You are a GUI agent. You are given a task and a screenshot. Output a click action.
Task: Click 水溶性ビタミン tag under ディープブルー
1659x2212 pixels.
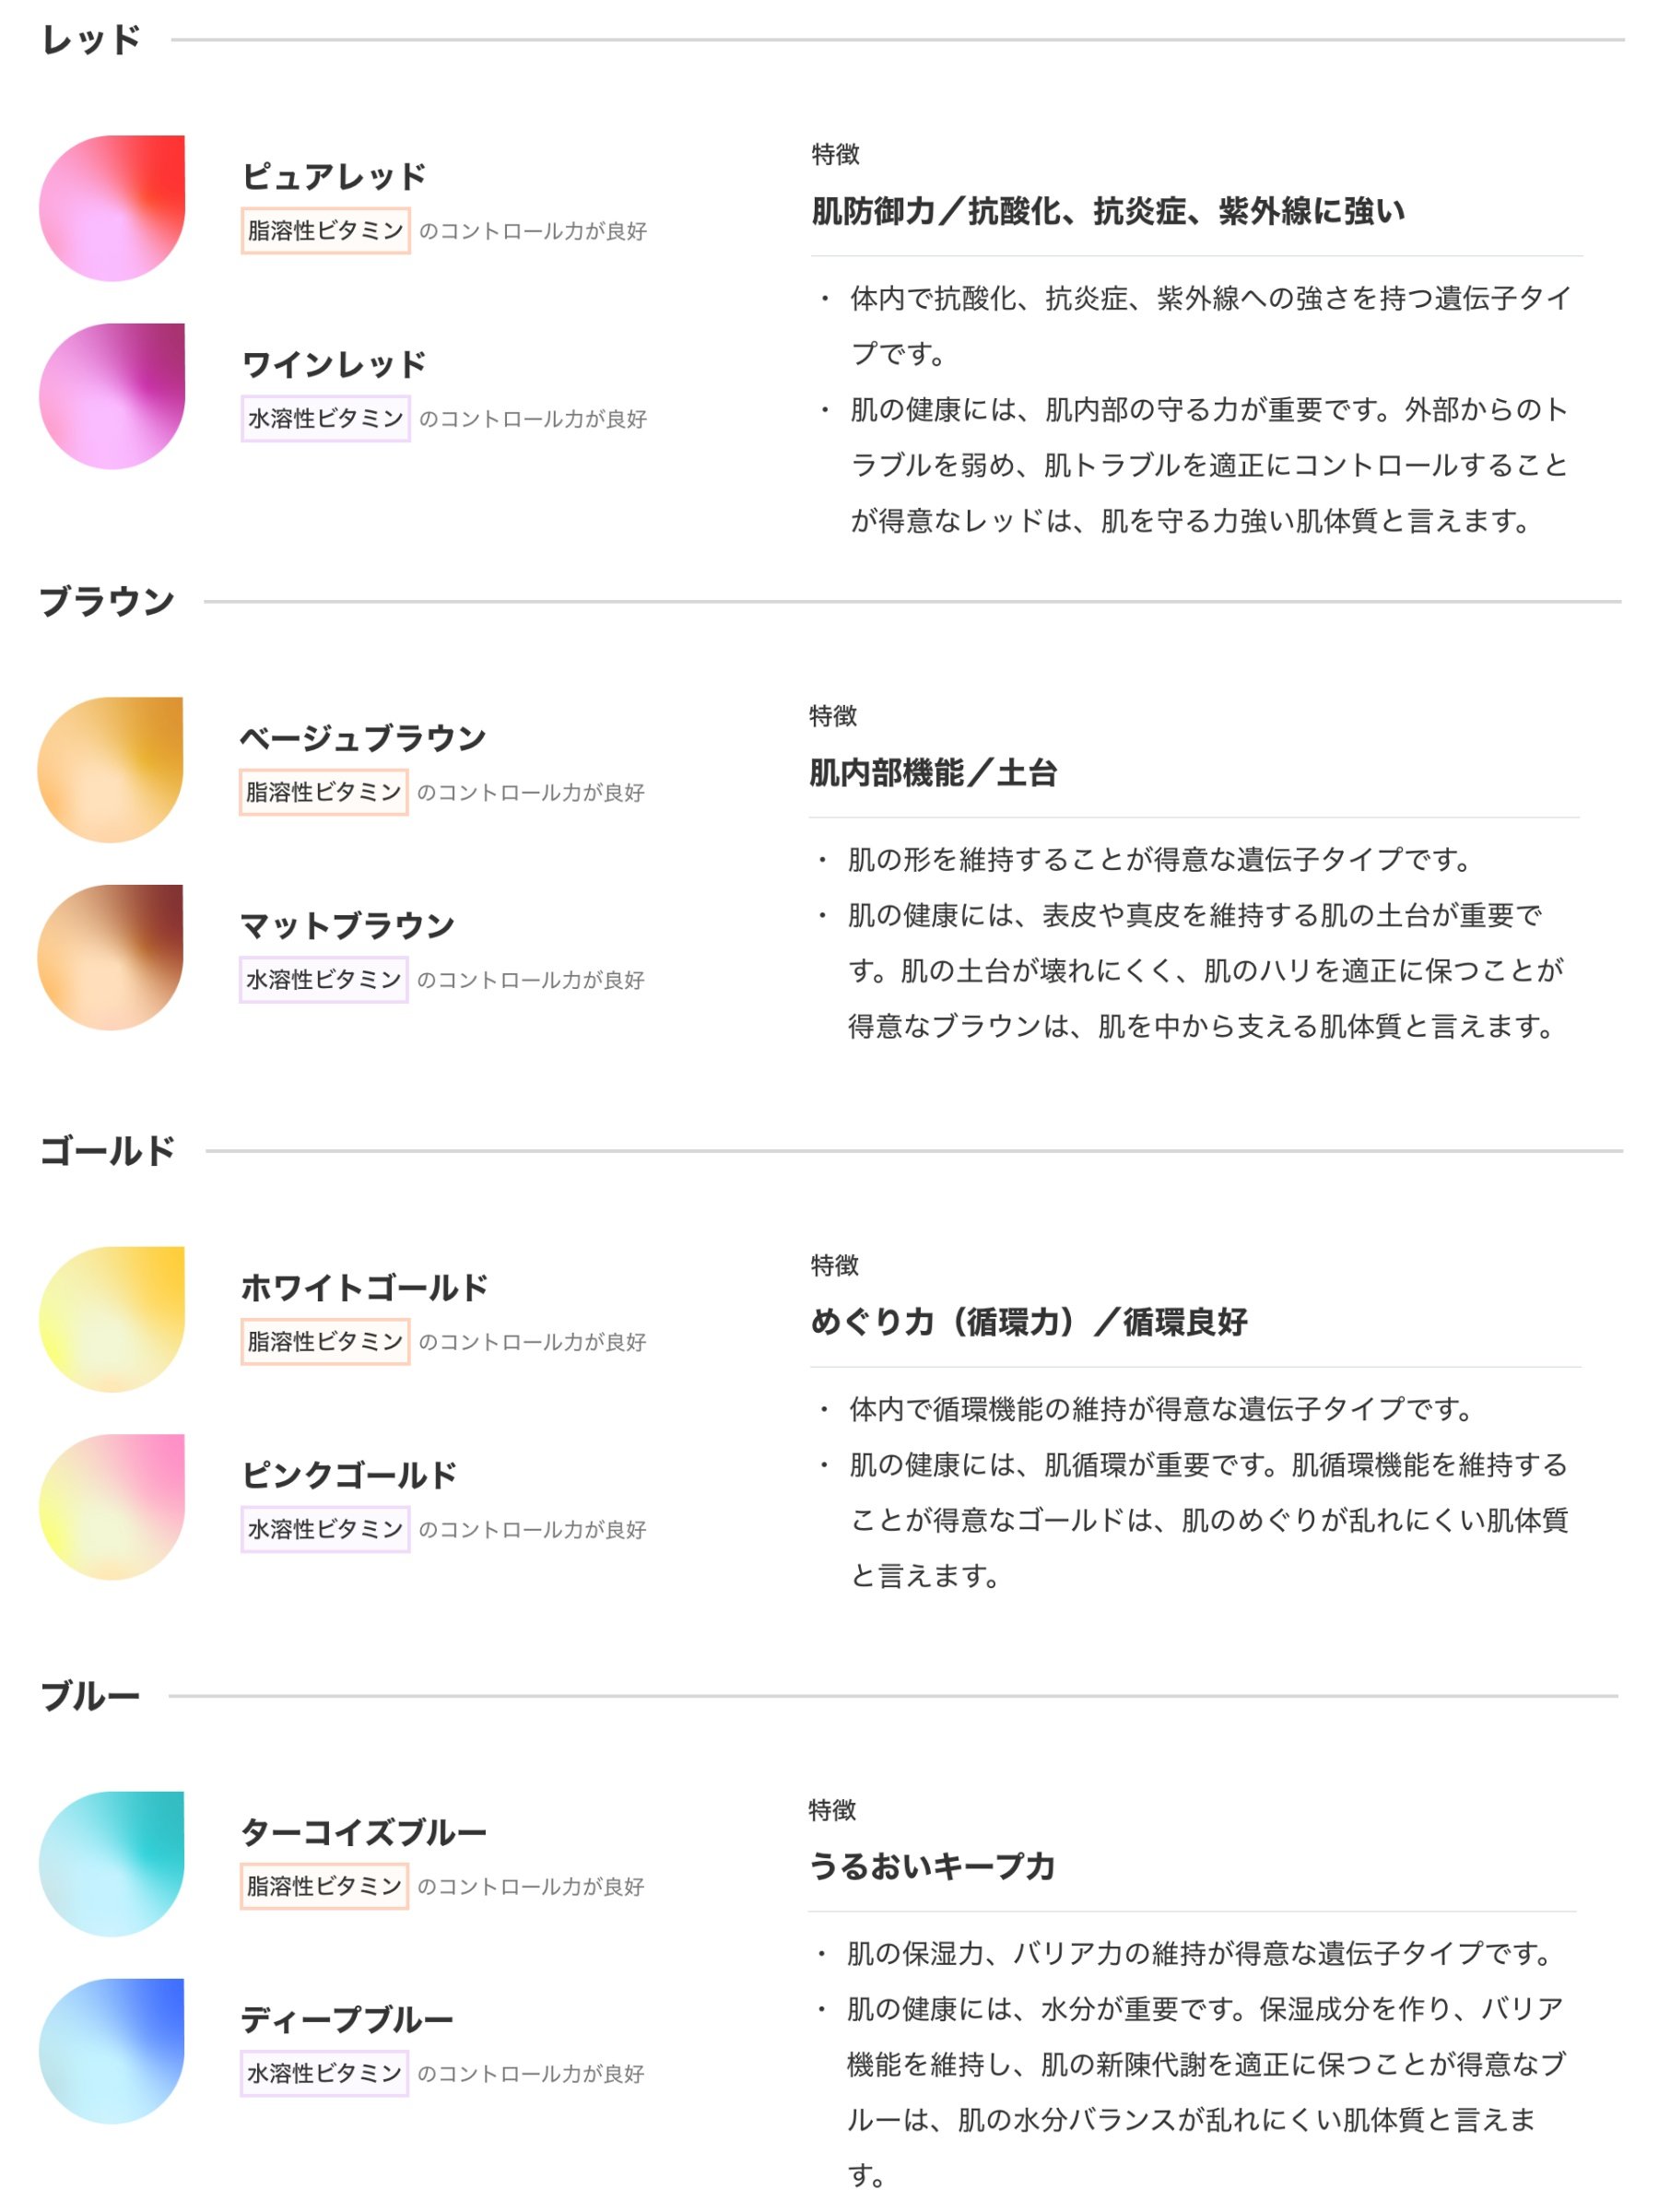tap(324, 2074)
